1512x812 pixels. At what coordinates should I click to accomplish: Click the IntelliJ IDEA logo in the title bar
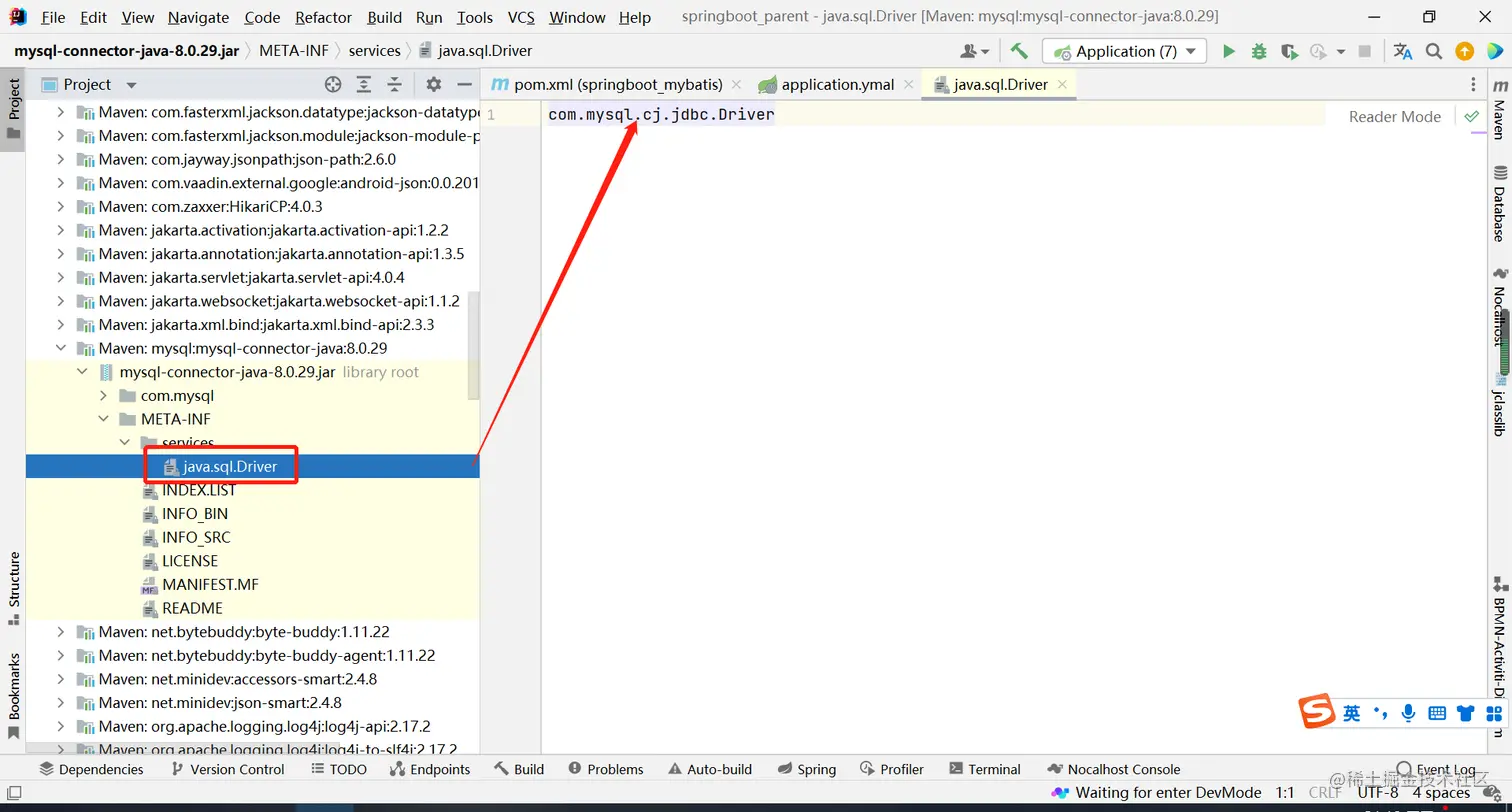tap(18, 17)
